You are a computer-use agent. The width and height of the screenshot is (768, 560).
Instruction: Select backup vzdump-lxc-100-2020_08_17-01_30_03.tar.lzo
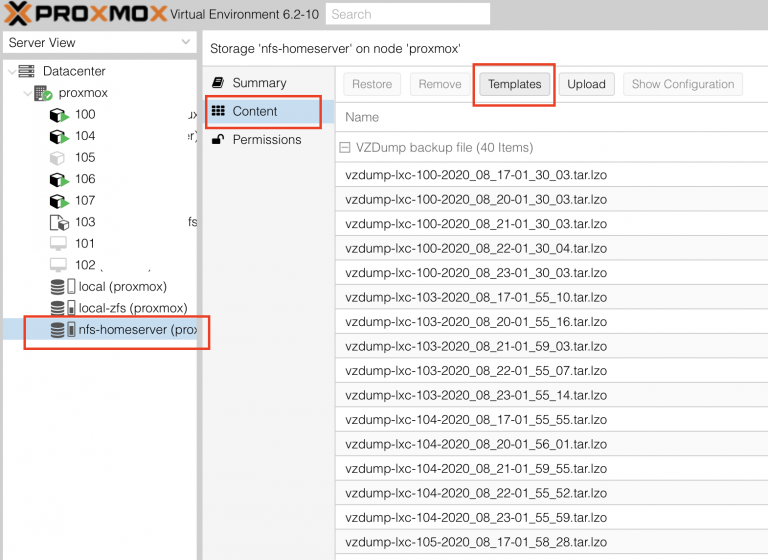tap(476, 174)
